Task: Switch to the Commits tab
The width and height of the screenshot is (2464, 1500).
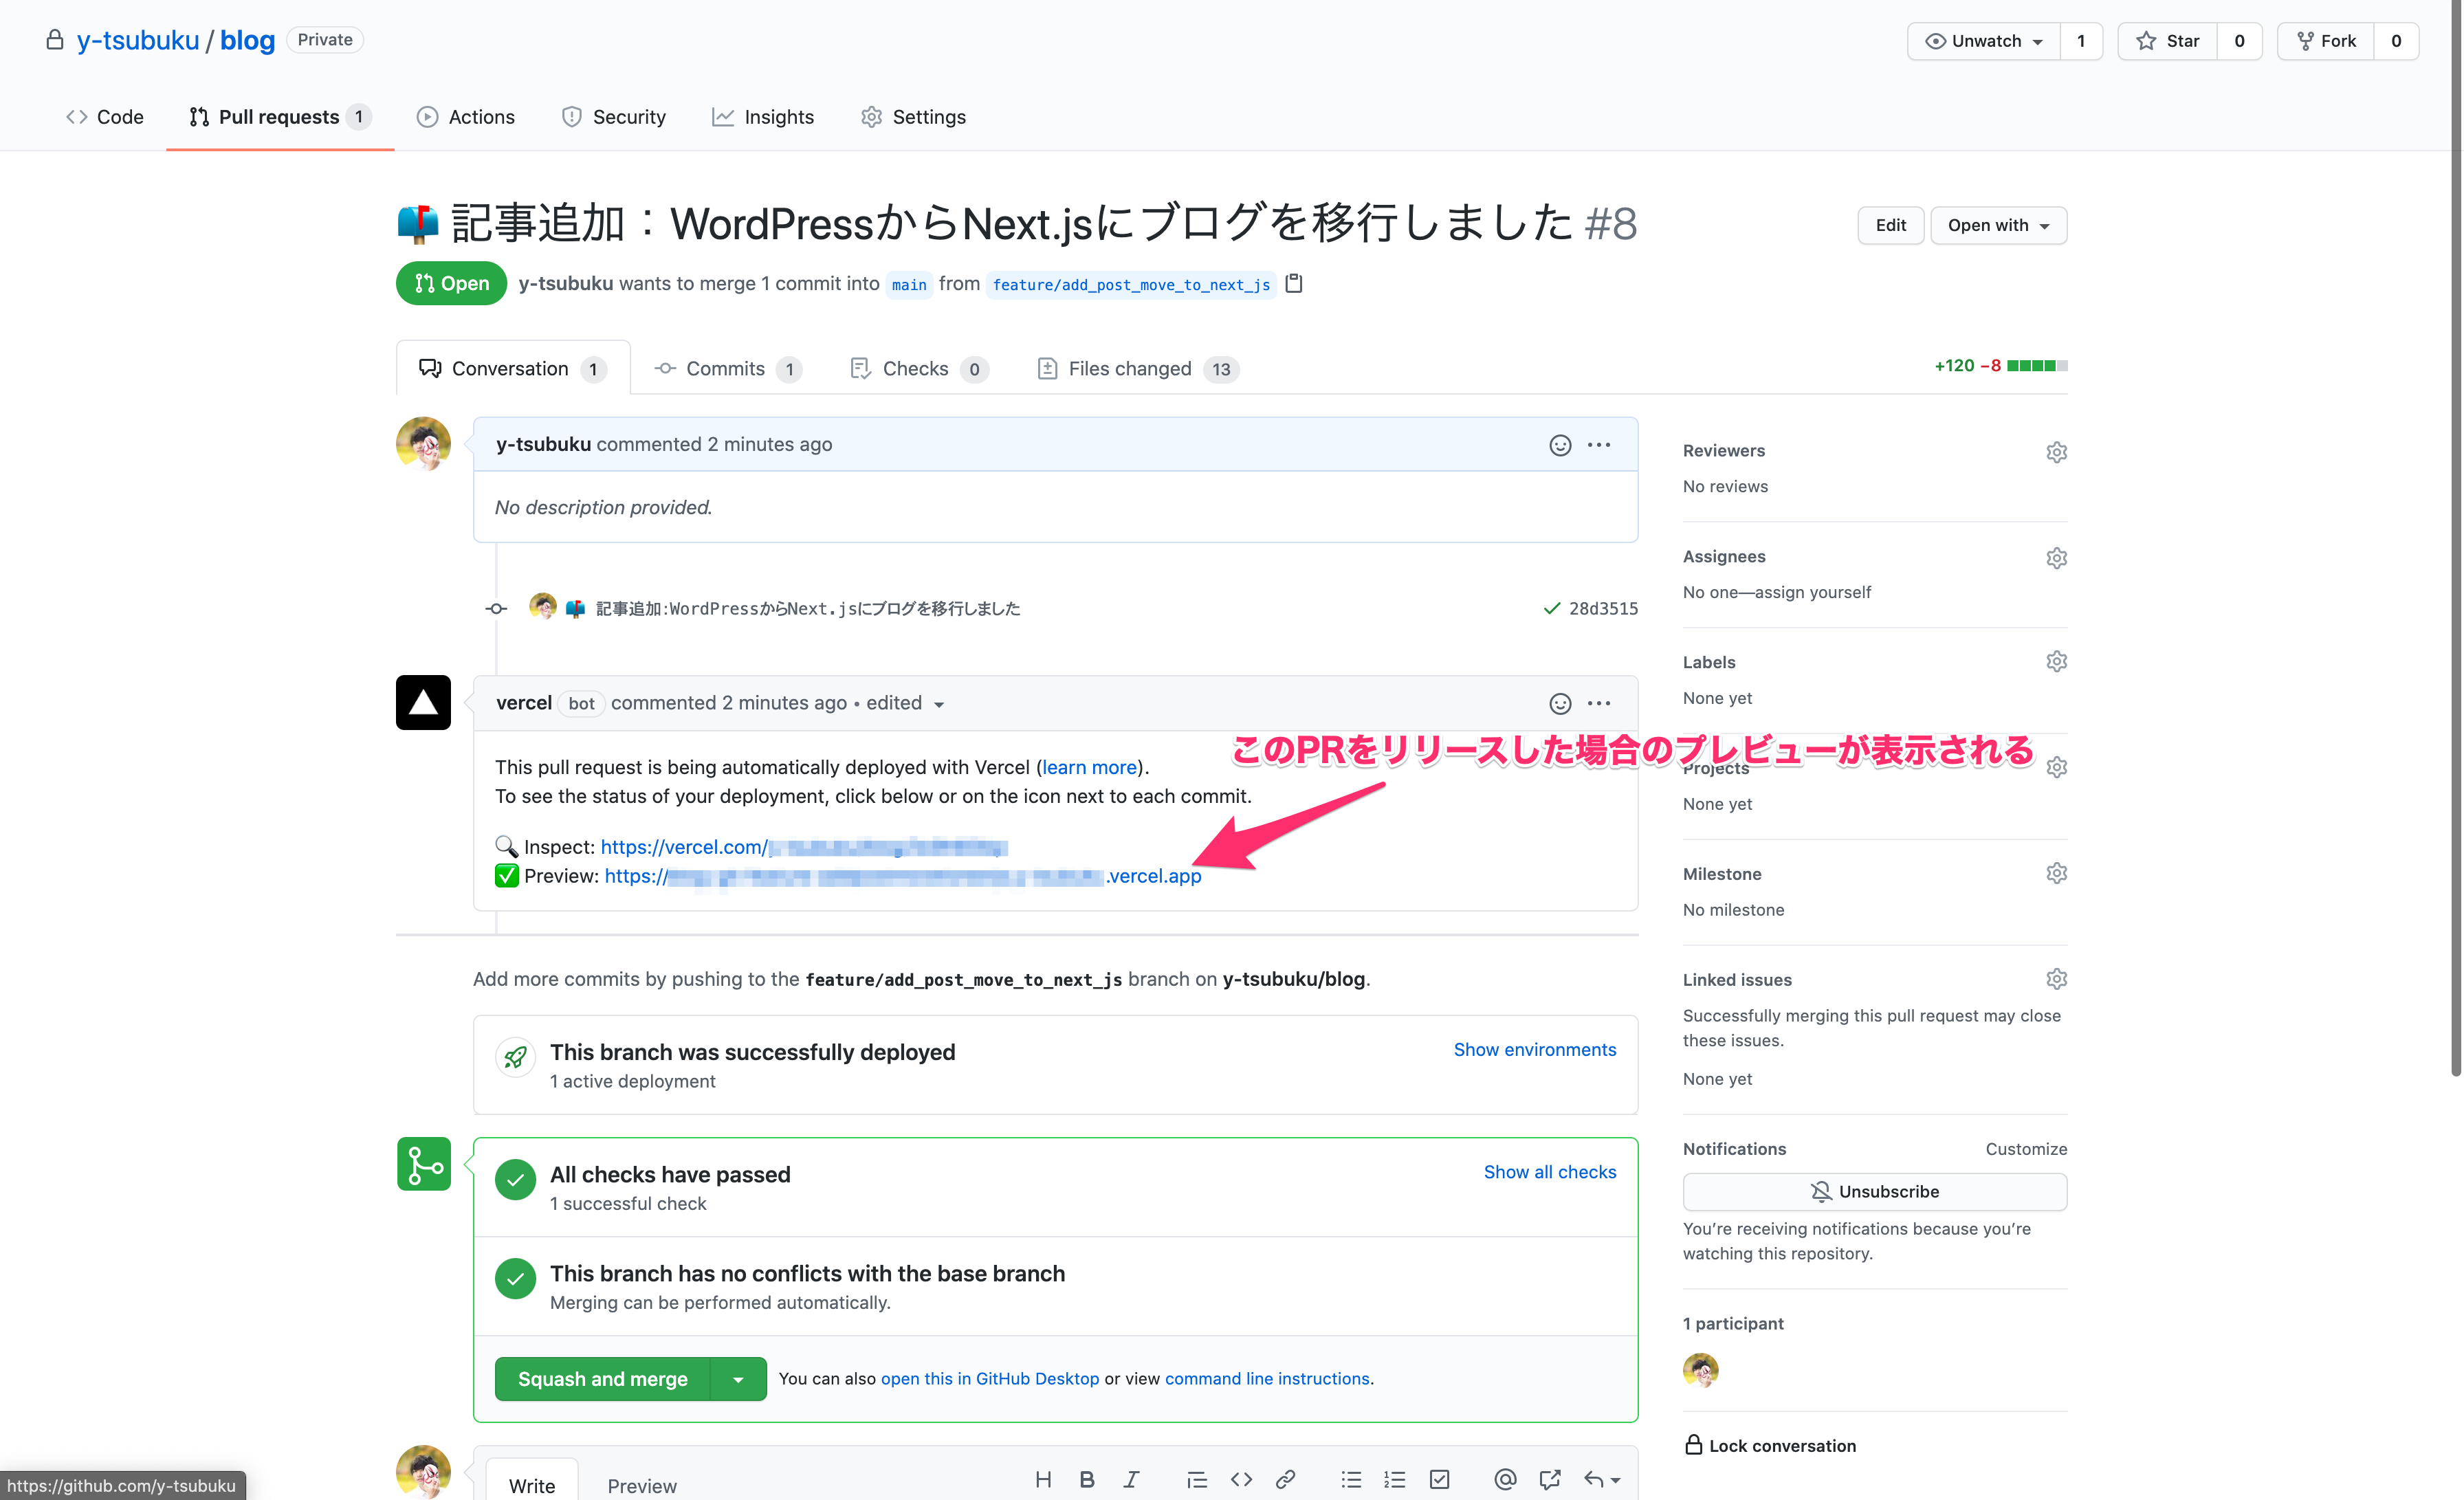Action: coord(728,369)
